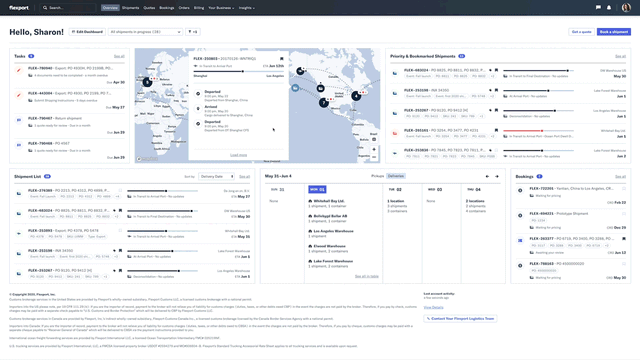
Task: Toggle bookmark on FLEX-722301 booking
Action: pos(624,189)
